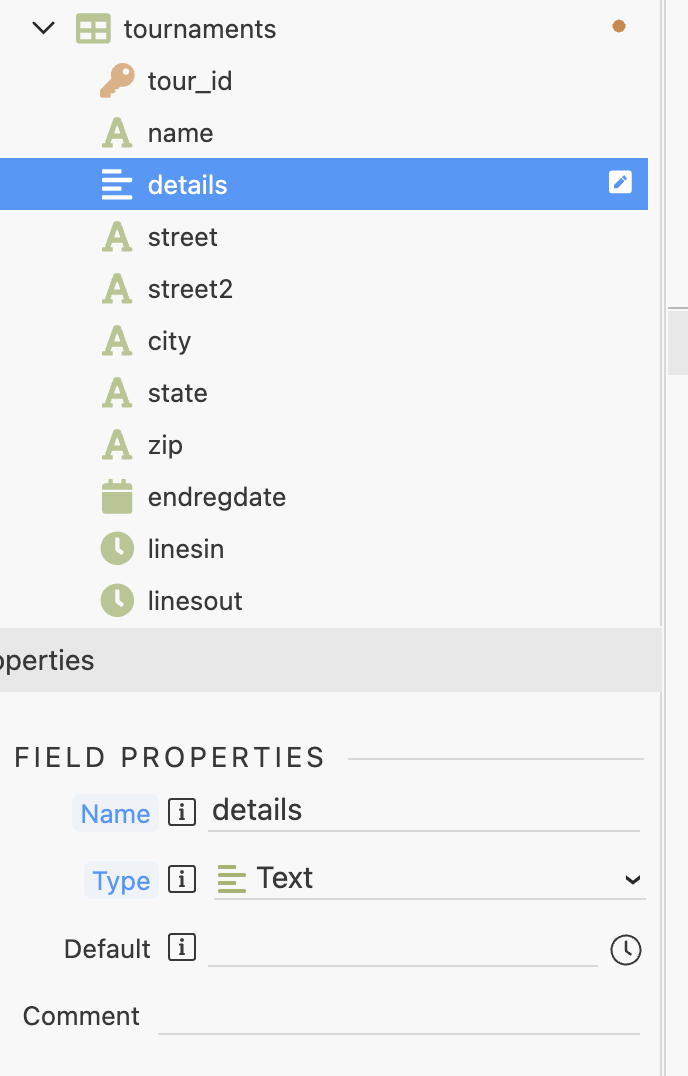The width and height of the screenshot is (688, 1076).
Task: Open the info icon next to Type
Action: (x=182, y=880)
